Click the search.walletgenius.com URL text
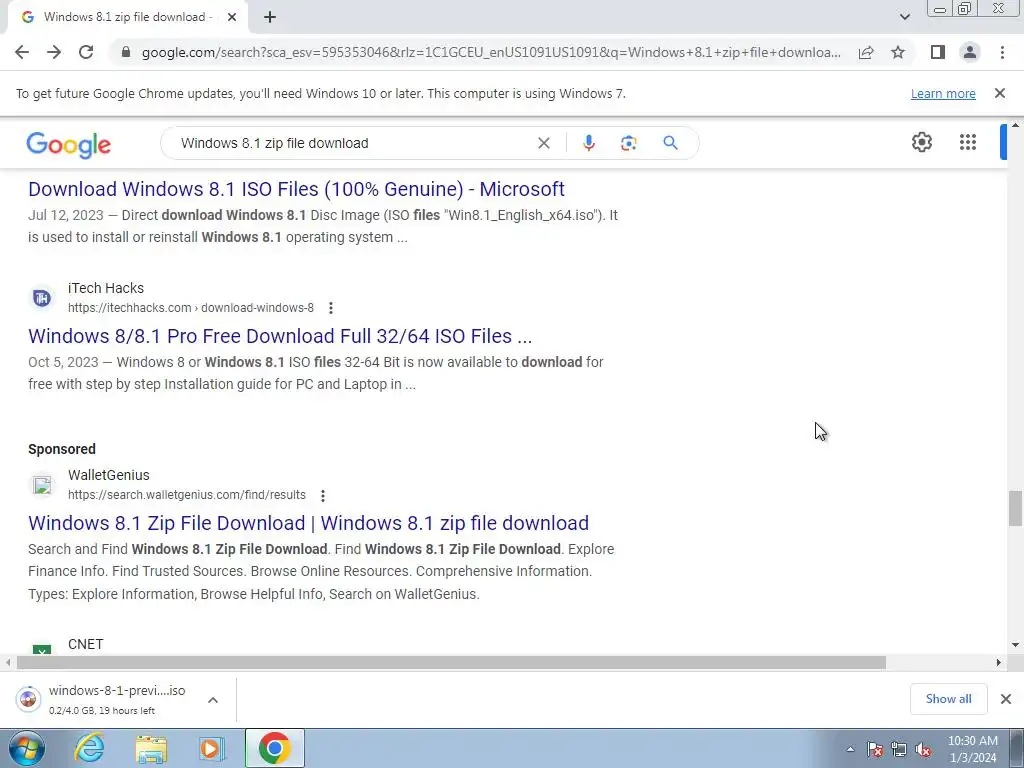1024x768 pixels. pyautogui.click(x=187, y=495)
